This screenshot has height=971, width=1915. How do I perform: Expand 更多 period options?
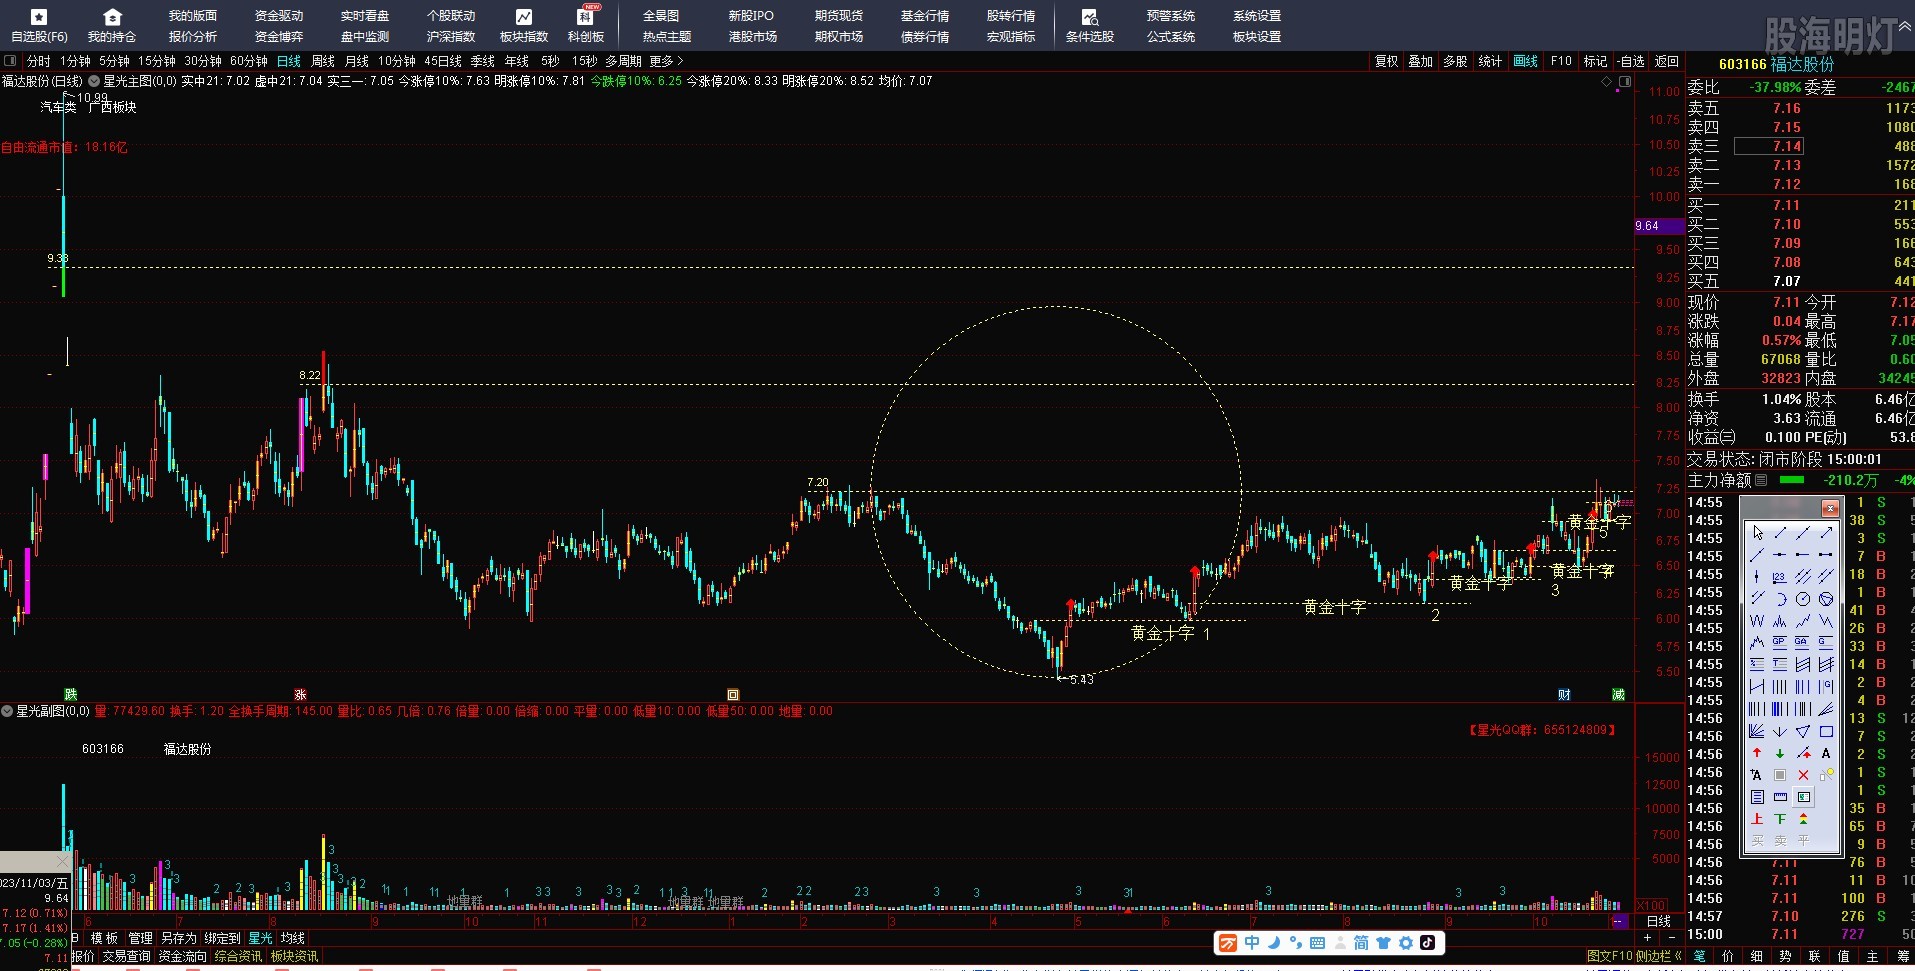[x=666, y=61]
